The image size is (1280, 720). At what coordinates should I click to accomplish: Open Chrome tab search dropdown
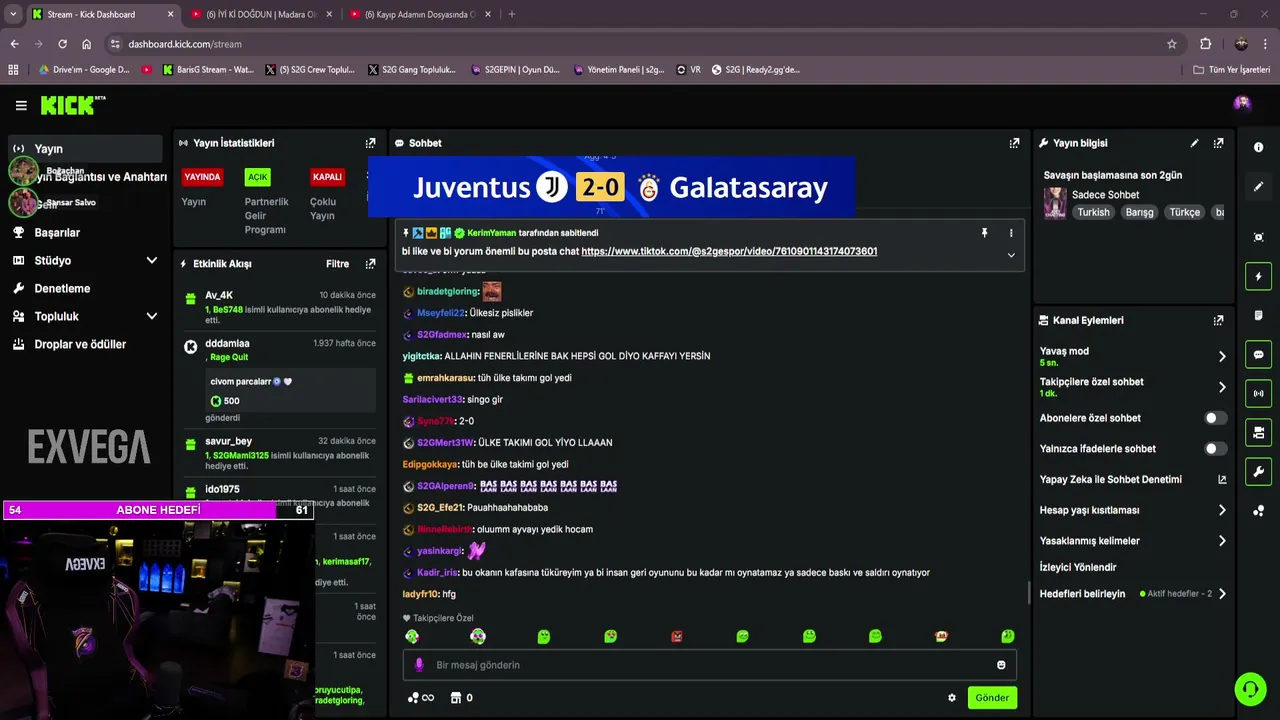click(x=13, y=14)
